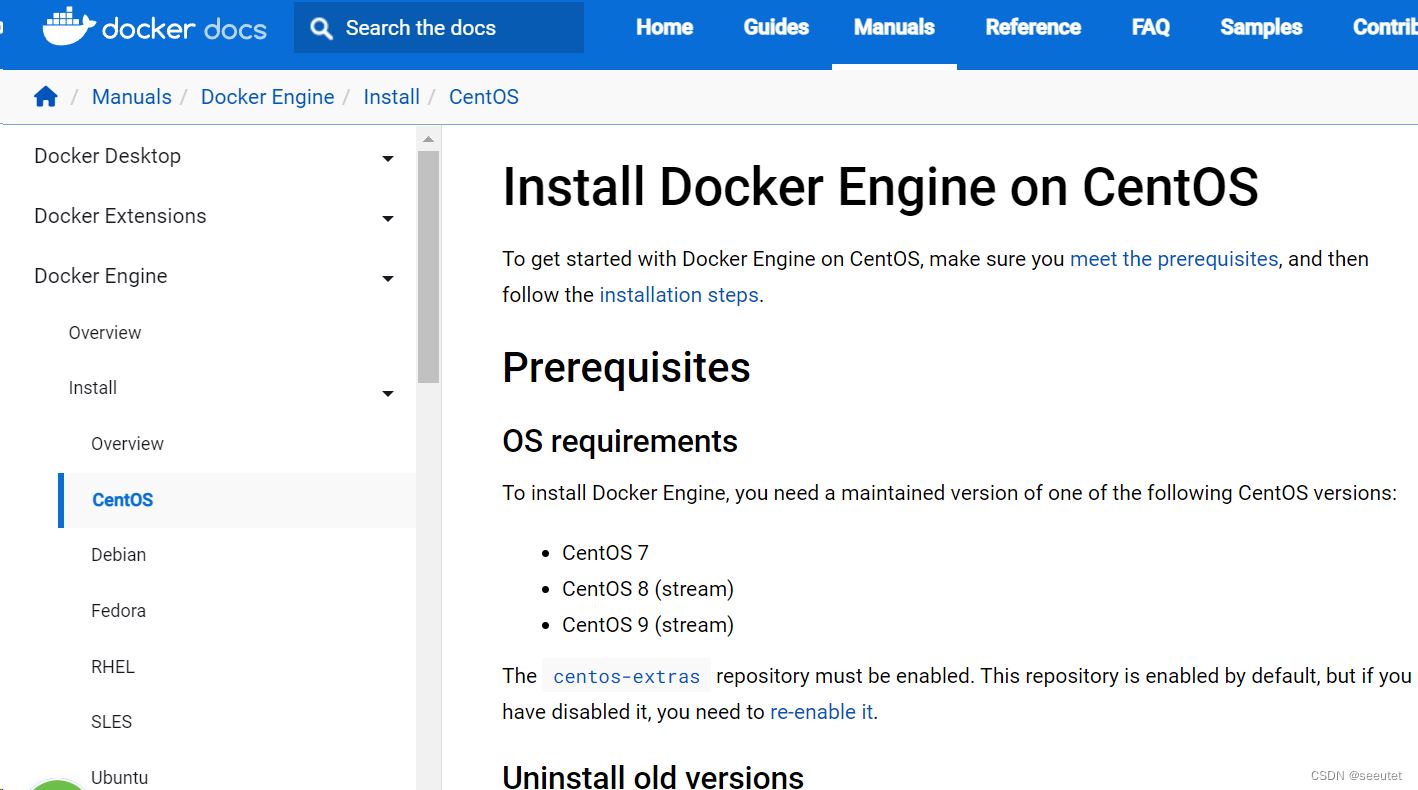The image size is (1418, 790).
Task: Focus the Search the docs field
Action: click(439, 28)
